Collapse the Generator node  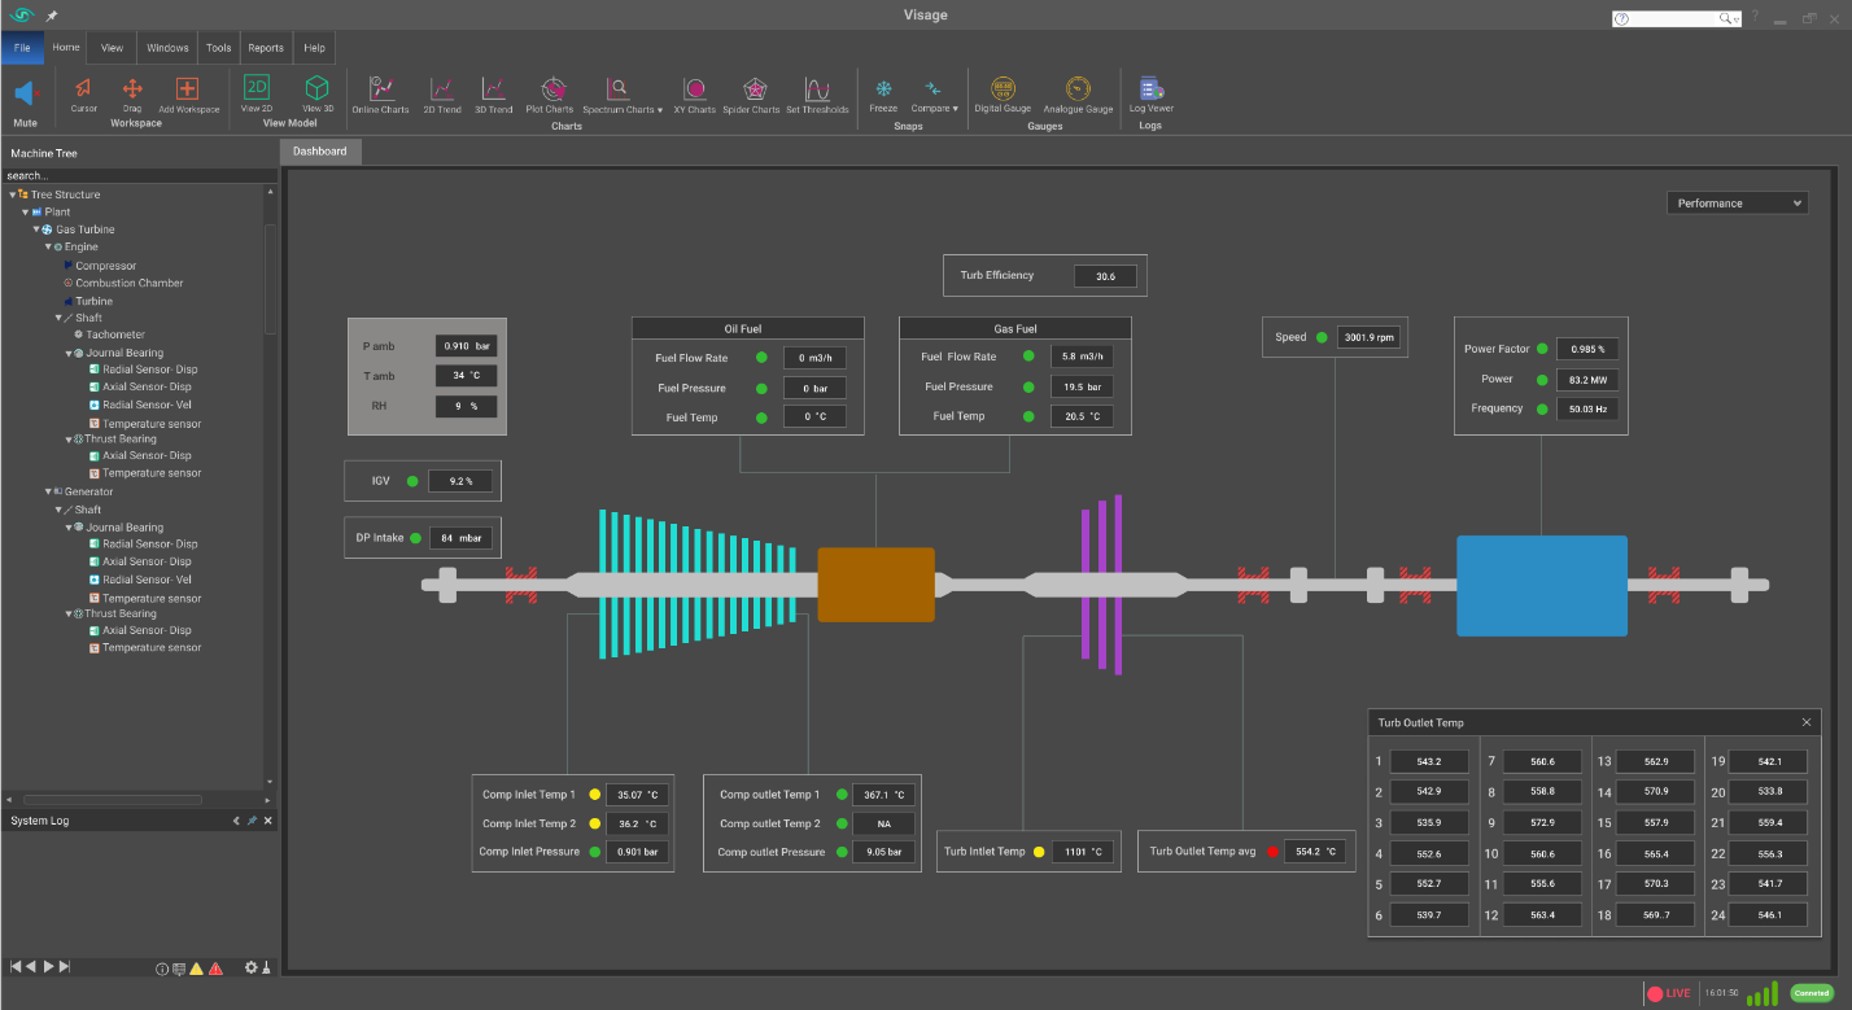[x=47, y=491]
